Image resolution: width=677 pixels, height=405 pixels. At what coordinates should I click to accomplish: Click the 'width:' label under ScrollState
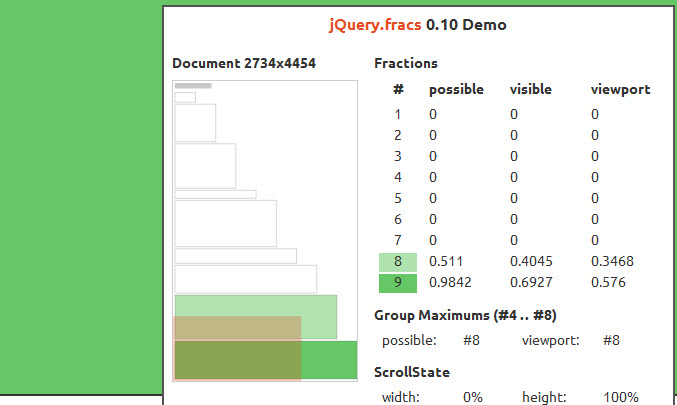click(401, 397)
